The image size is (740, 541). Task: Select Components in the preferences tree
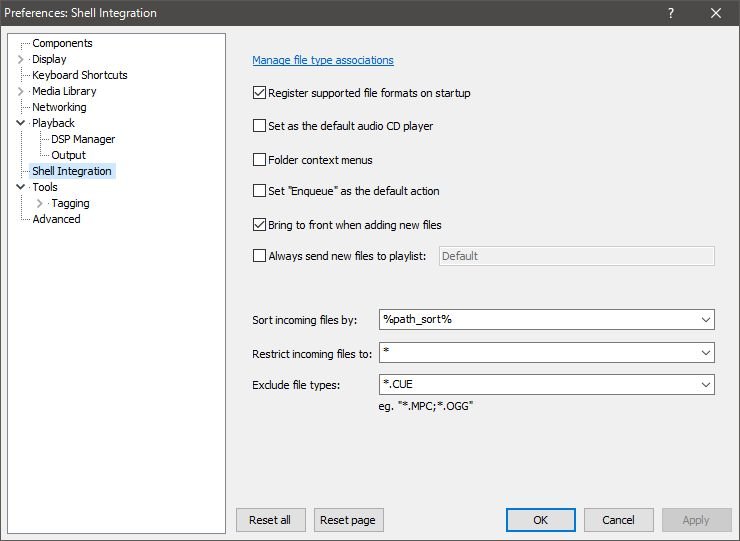pos(62,43)
